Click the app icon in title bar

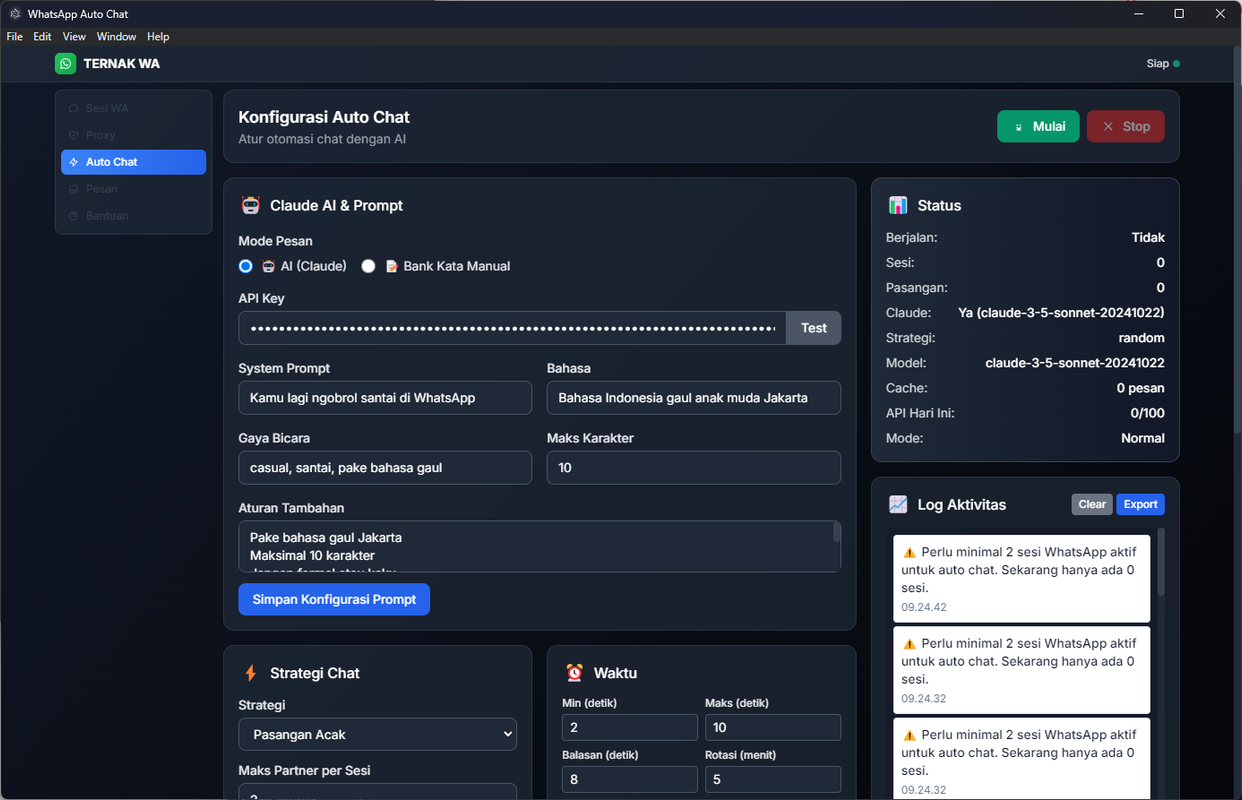pyautogui.click(x=14, y=14)
